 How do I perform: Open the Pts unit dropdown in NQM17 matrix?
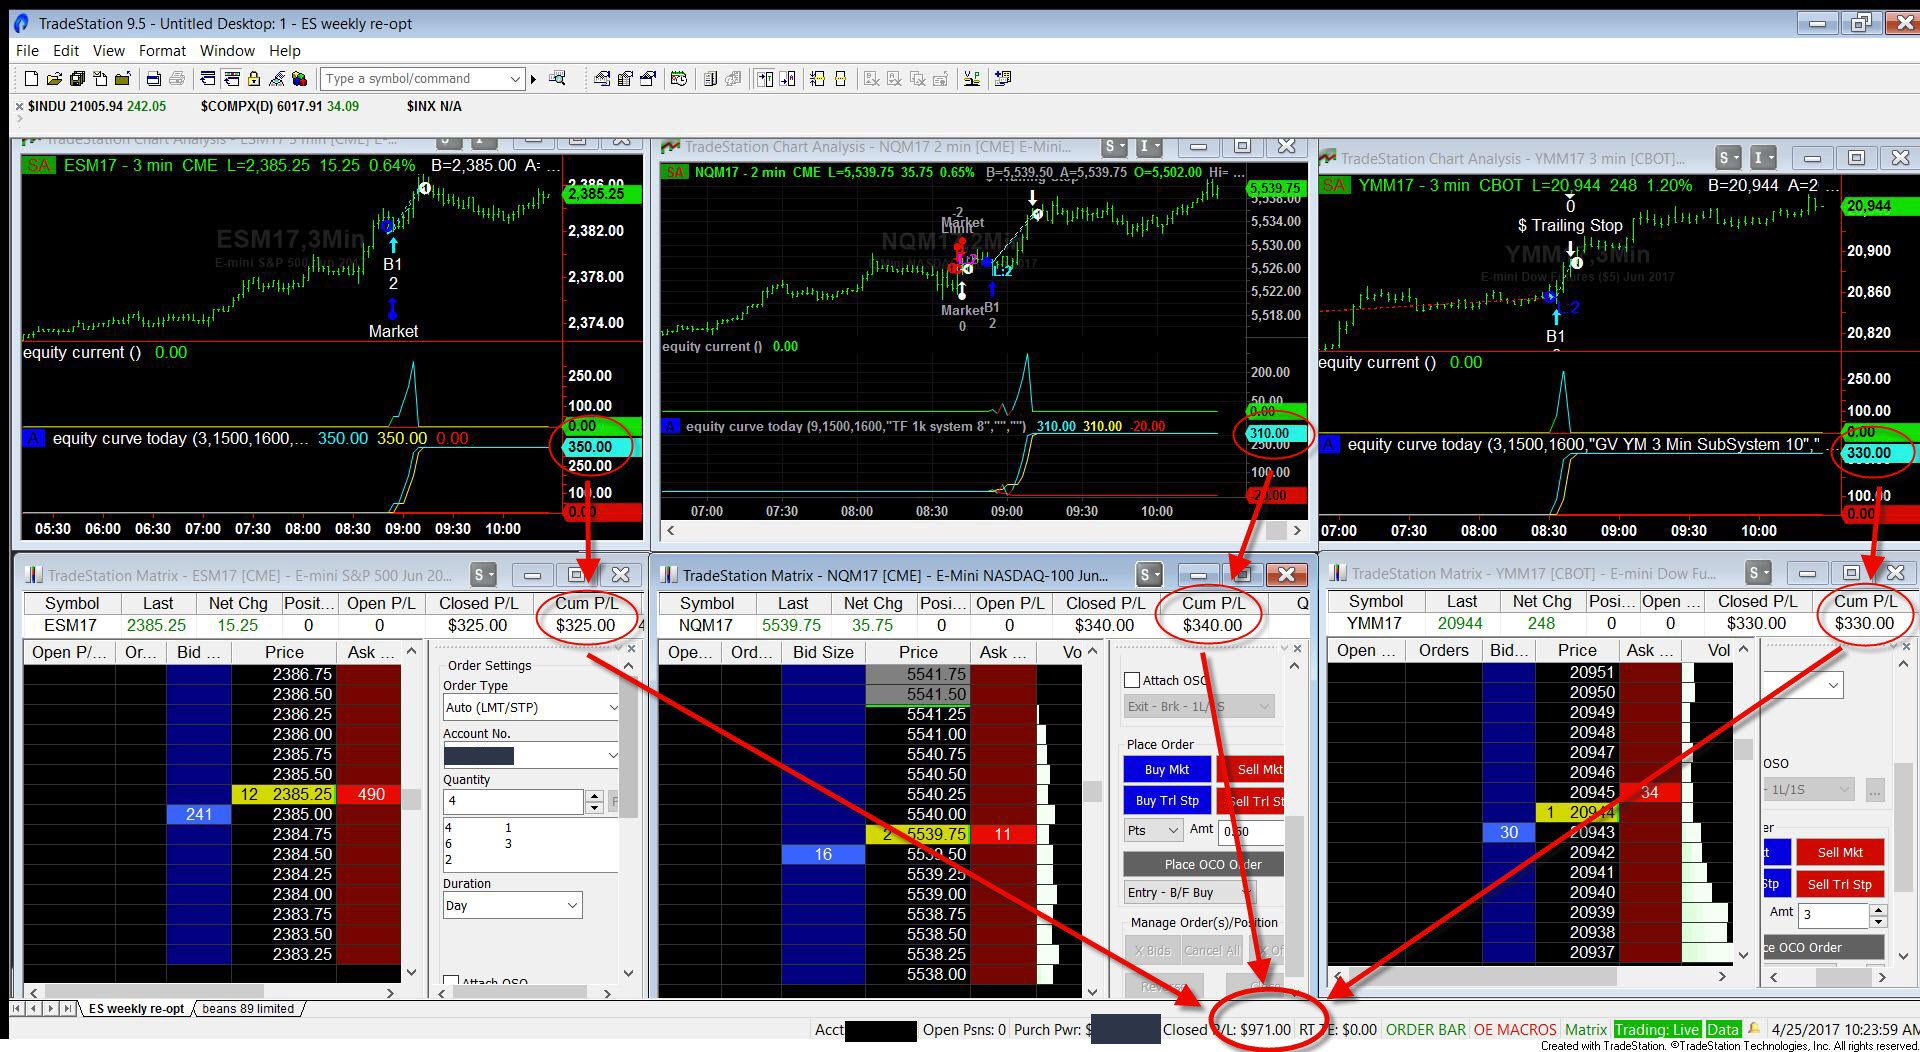click(1153, 830)
